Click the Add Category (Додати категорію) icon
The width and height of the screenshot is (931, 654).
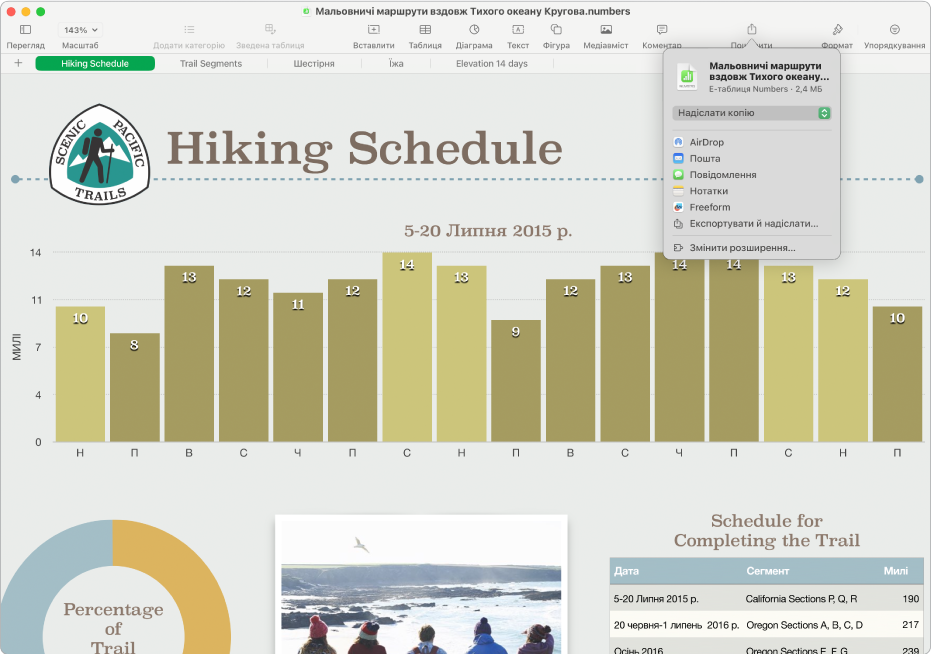point(189,29)
